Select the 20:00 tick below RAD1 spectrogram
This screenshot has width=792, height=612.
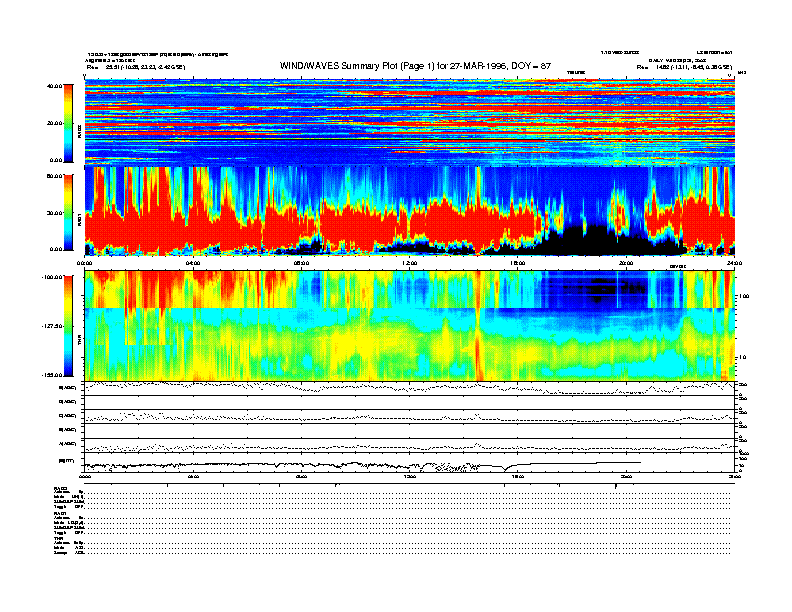point(626,263)
